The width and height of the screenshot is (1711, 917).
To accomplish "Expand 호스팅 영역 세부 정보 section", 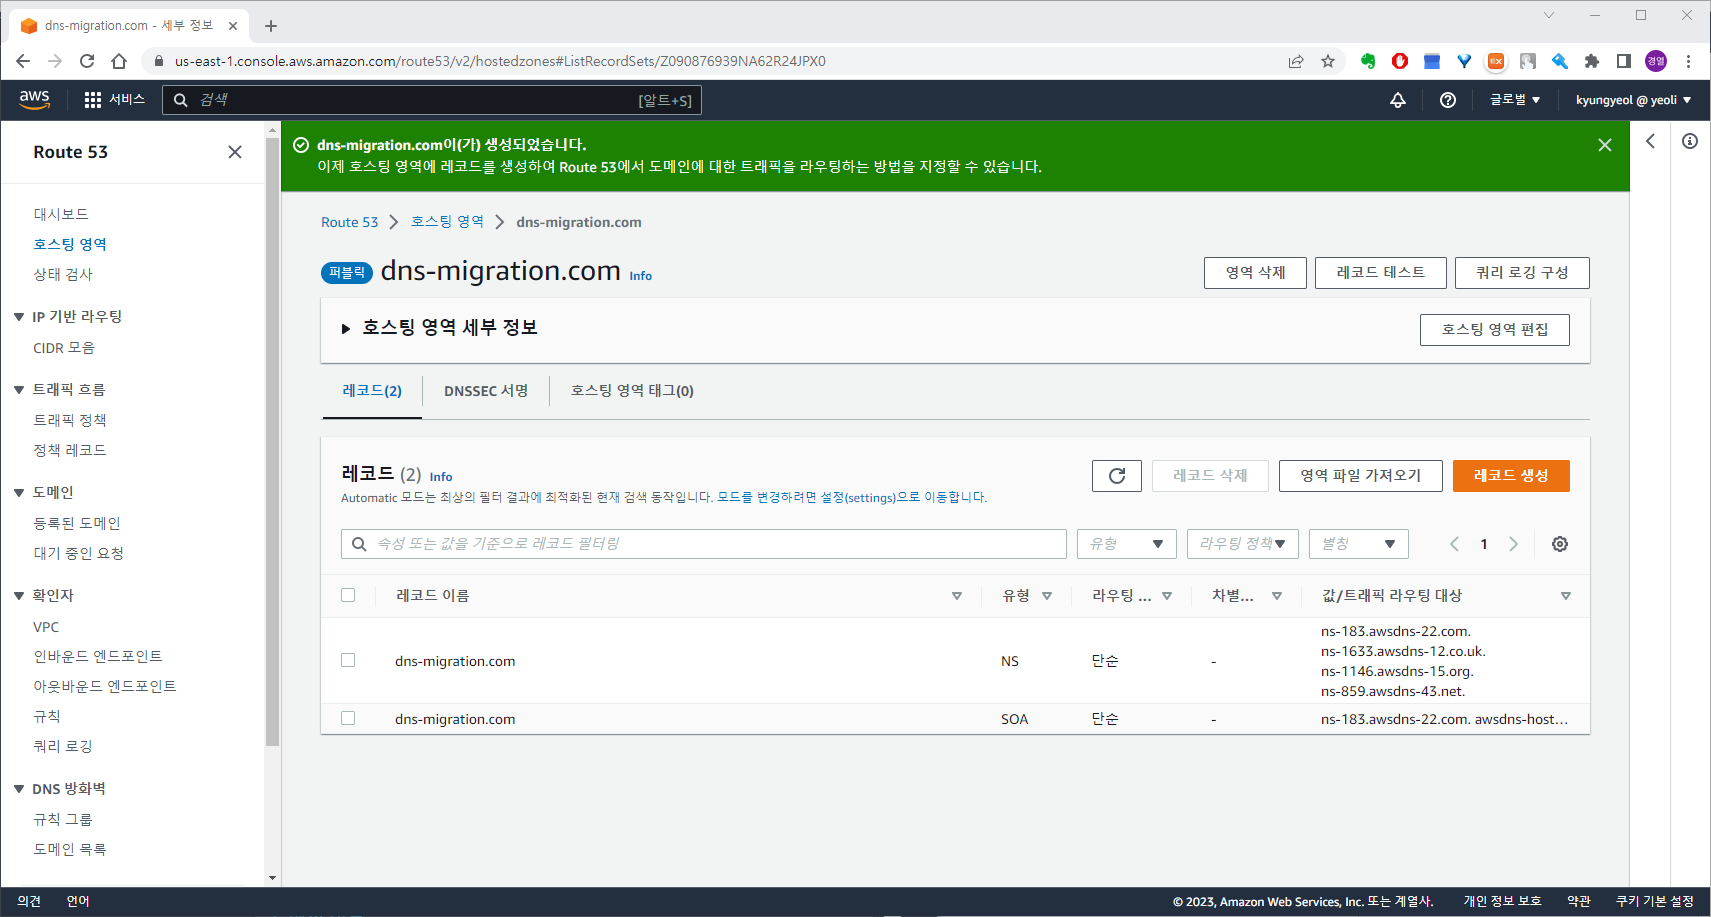I will (x=346, y=329).
